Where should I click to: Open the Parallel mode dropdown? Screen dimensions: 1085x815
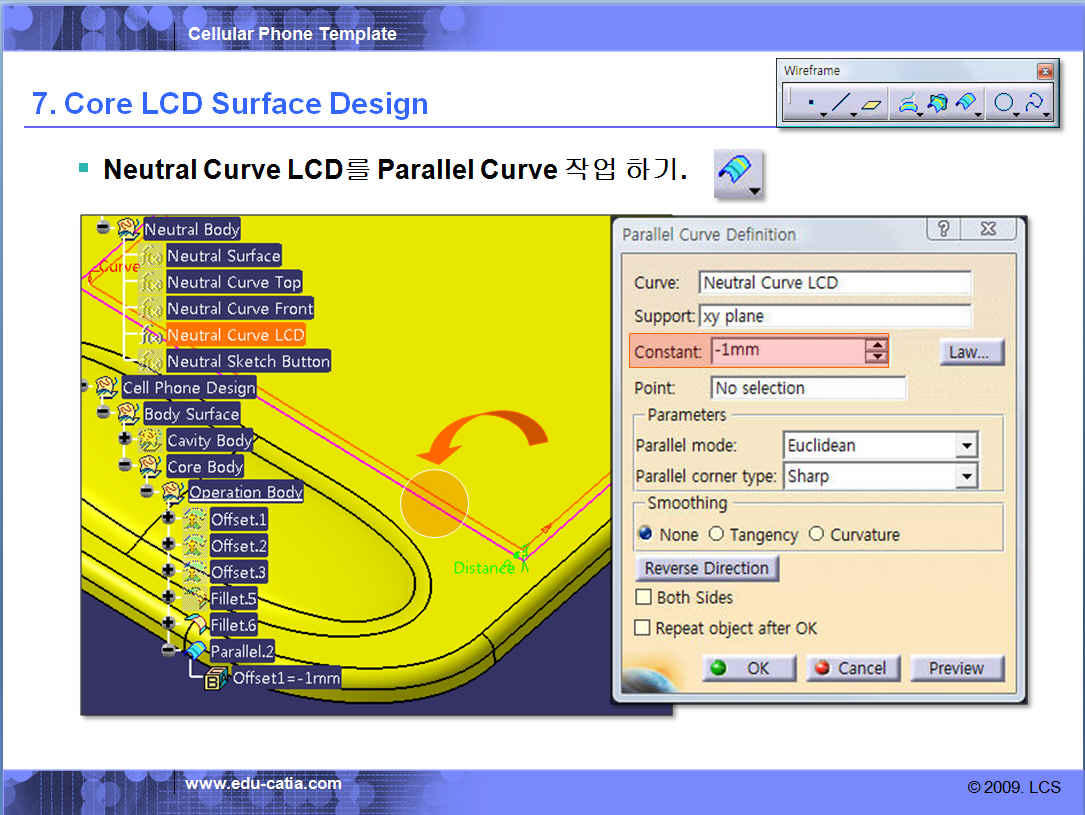pos(965,446)
